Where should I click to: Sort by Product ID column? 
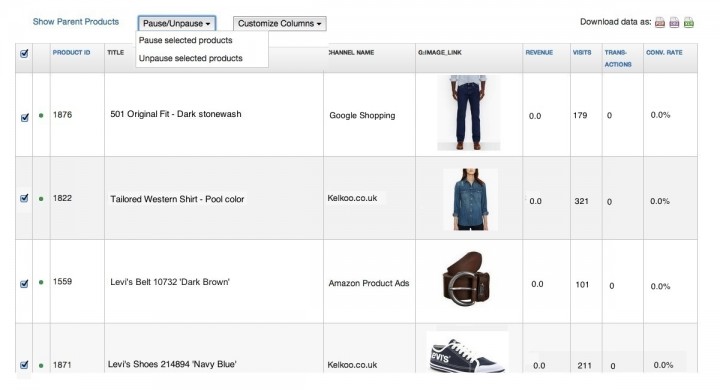click(x=71, y=52)
